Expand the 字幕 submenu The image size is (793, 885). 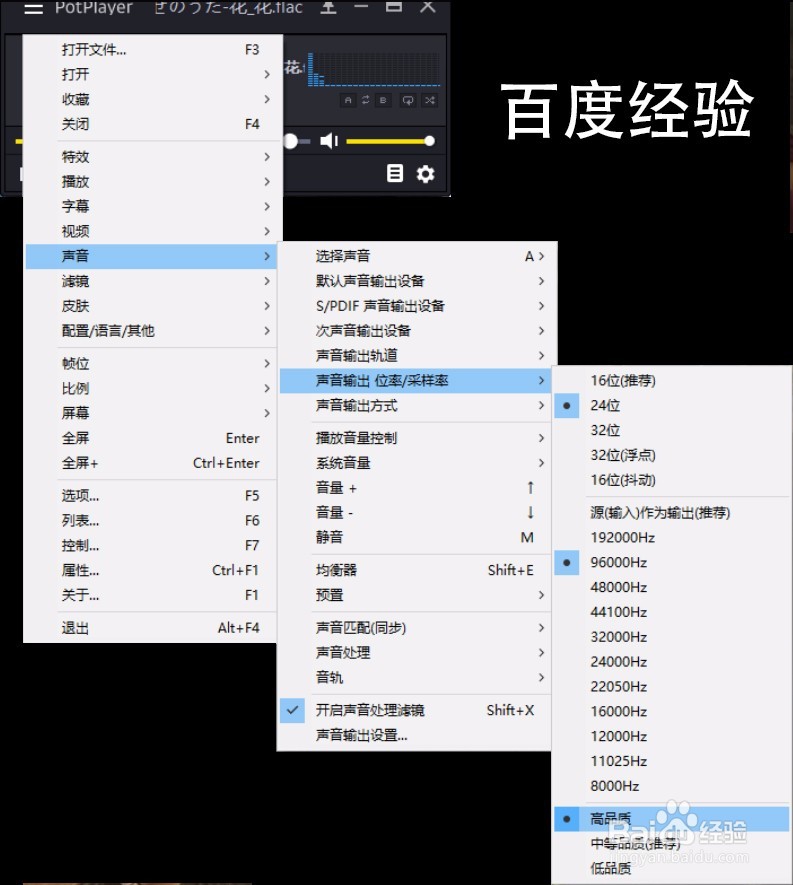(x=151, y=207)
